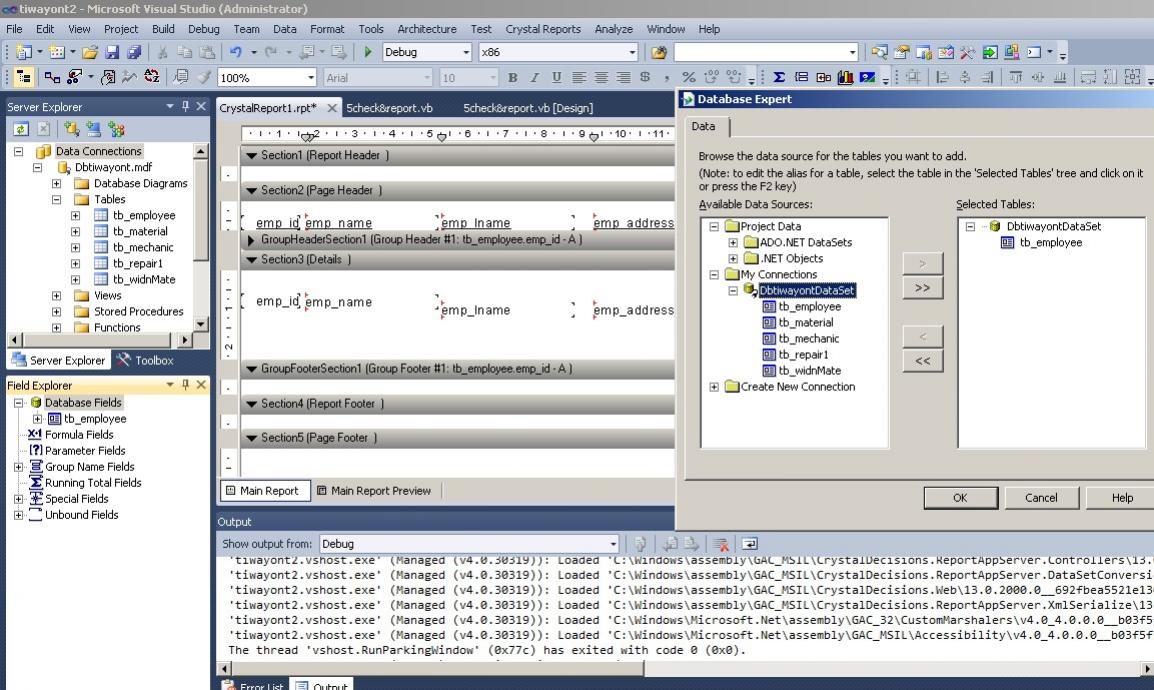Viewport: 1154px width, 690px height.
Task: Click Cancel in Database Expert
Action: pos(1041,498)
